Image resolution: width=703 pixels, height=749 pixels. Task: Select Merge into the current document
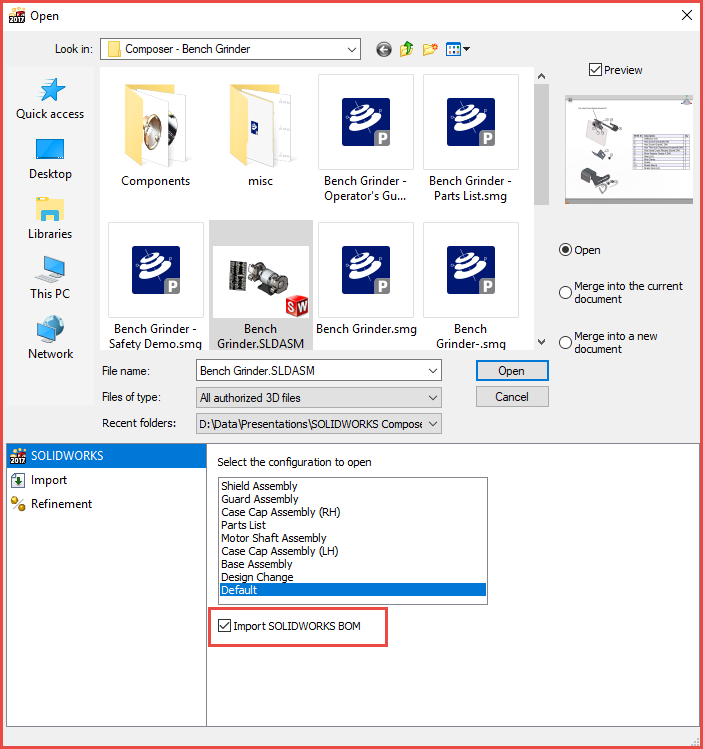pyautogui.click(x=565, y=292)
